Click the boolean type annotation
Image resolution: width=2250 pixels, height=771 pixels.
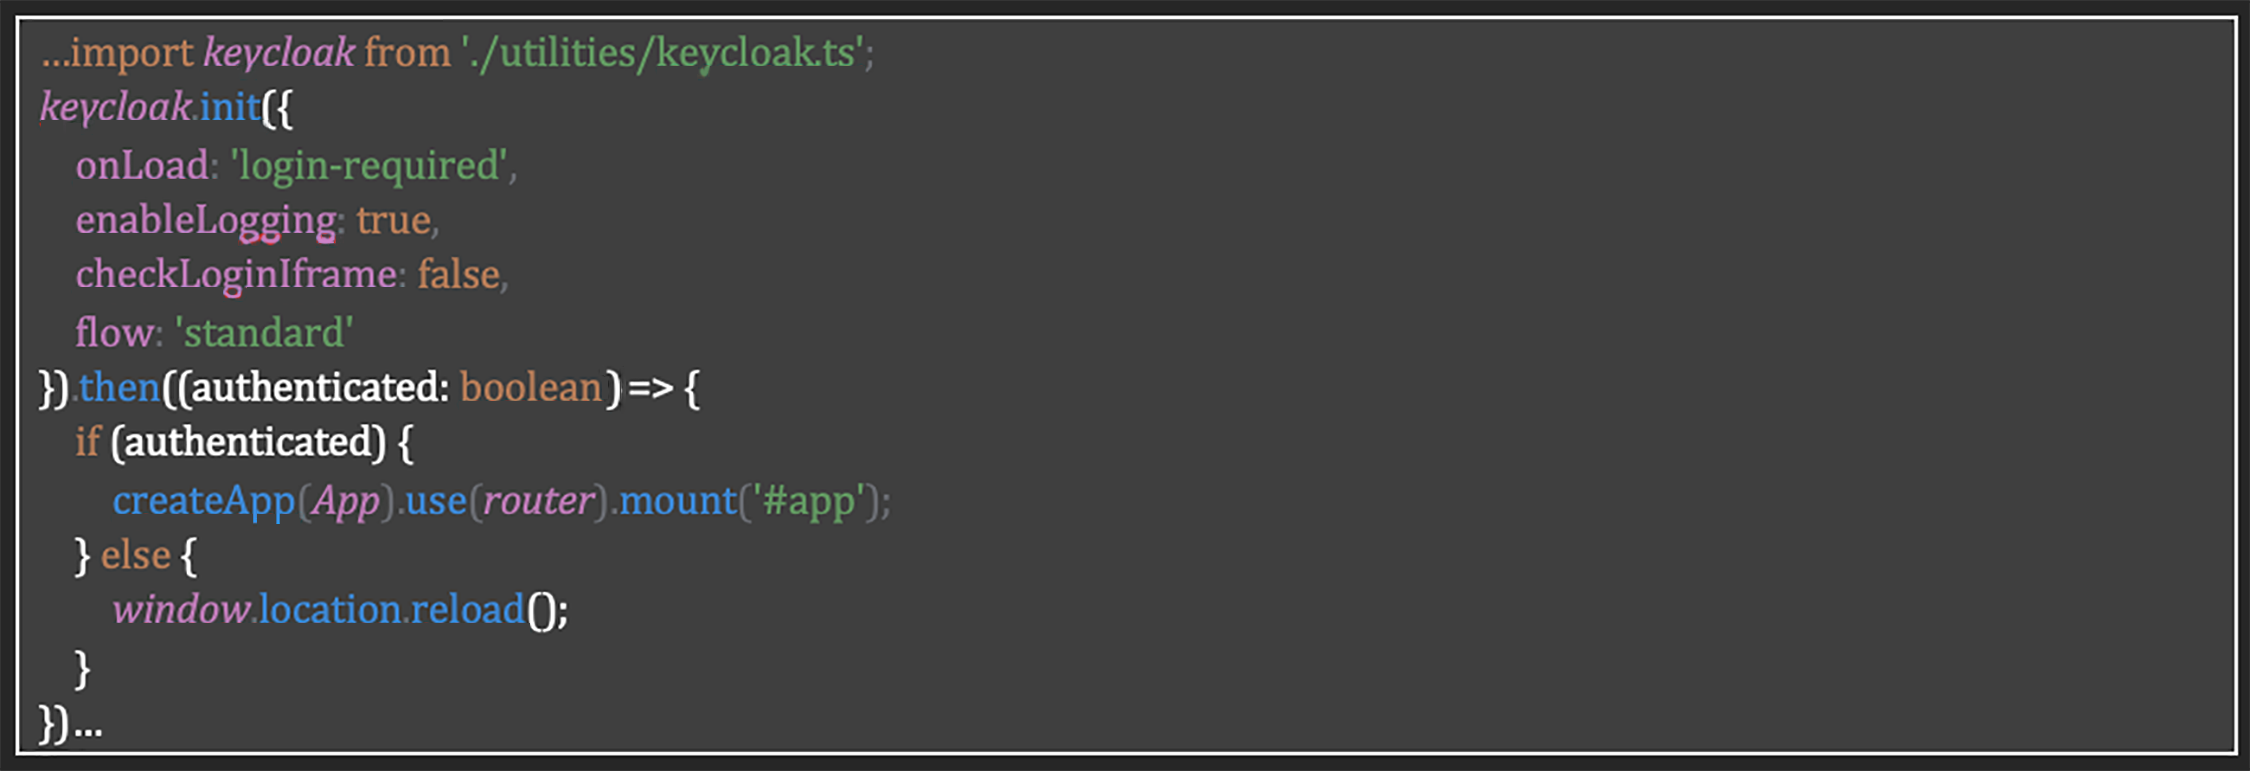tap(531, 388)
